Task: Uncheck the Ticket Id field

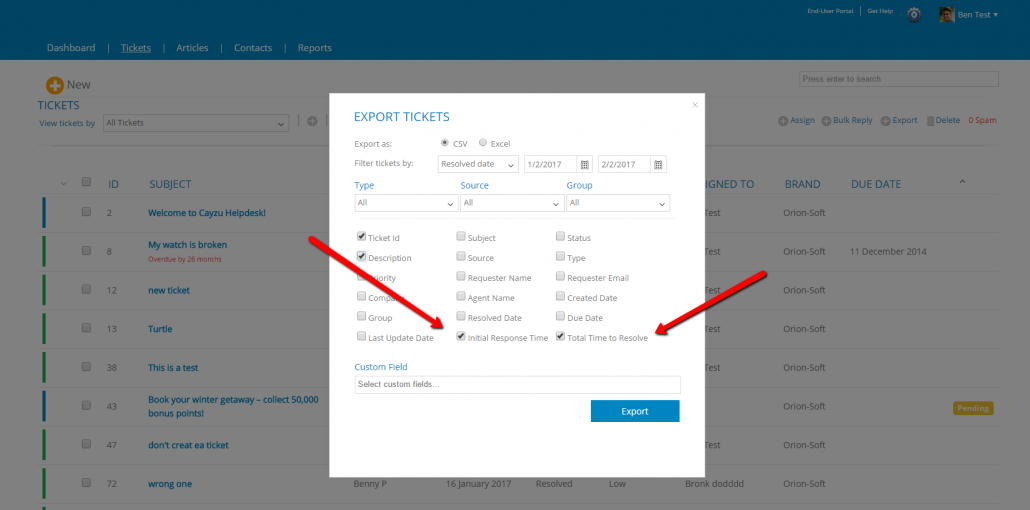Action: pos(361,237)
